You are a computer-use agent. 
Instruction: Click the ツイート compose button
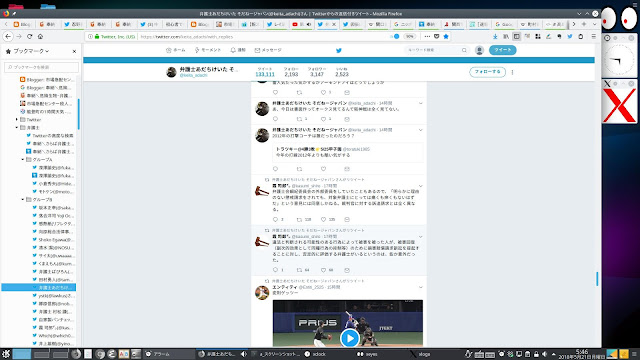[502, 50]
